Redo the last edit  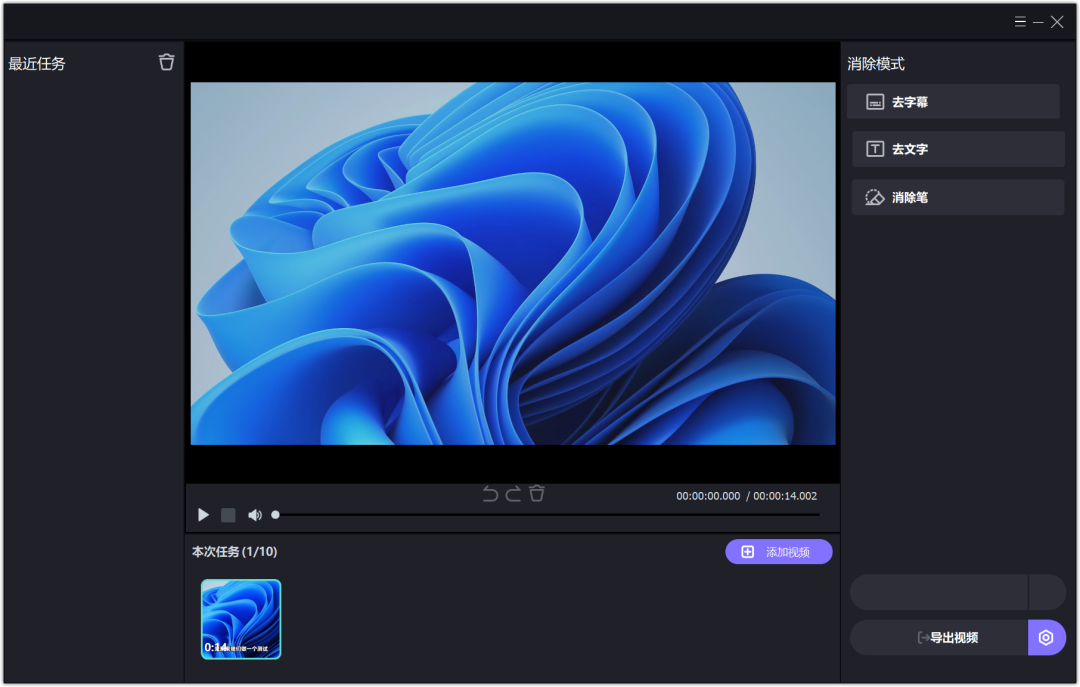pos(513,493)
